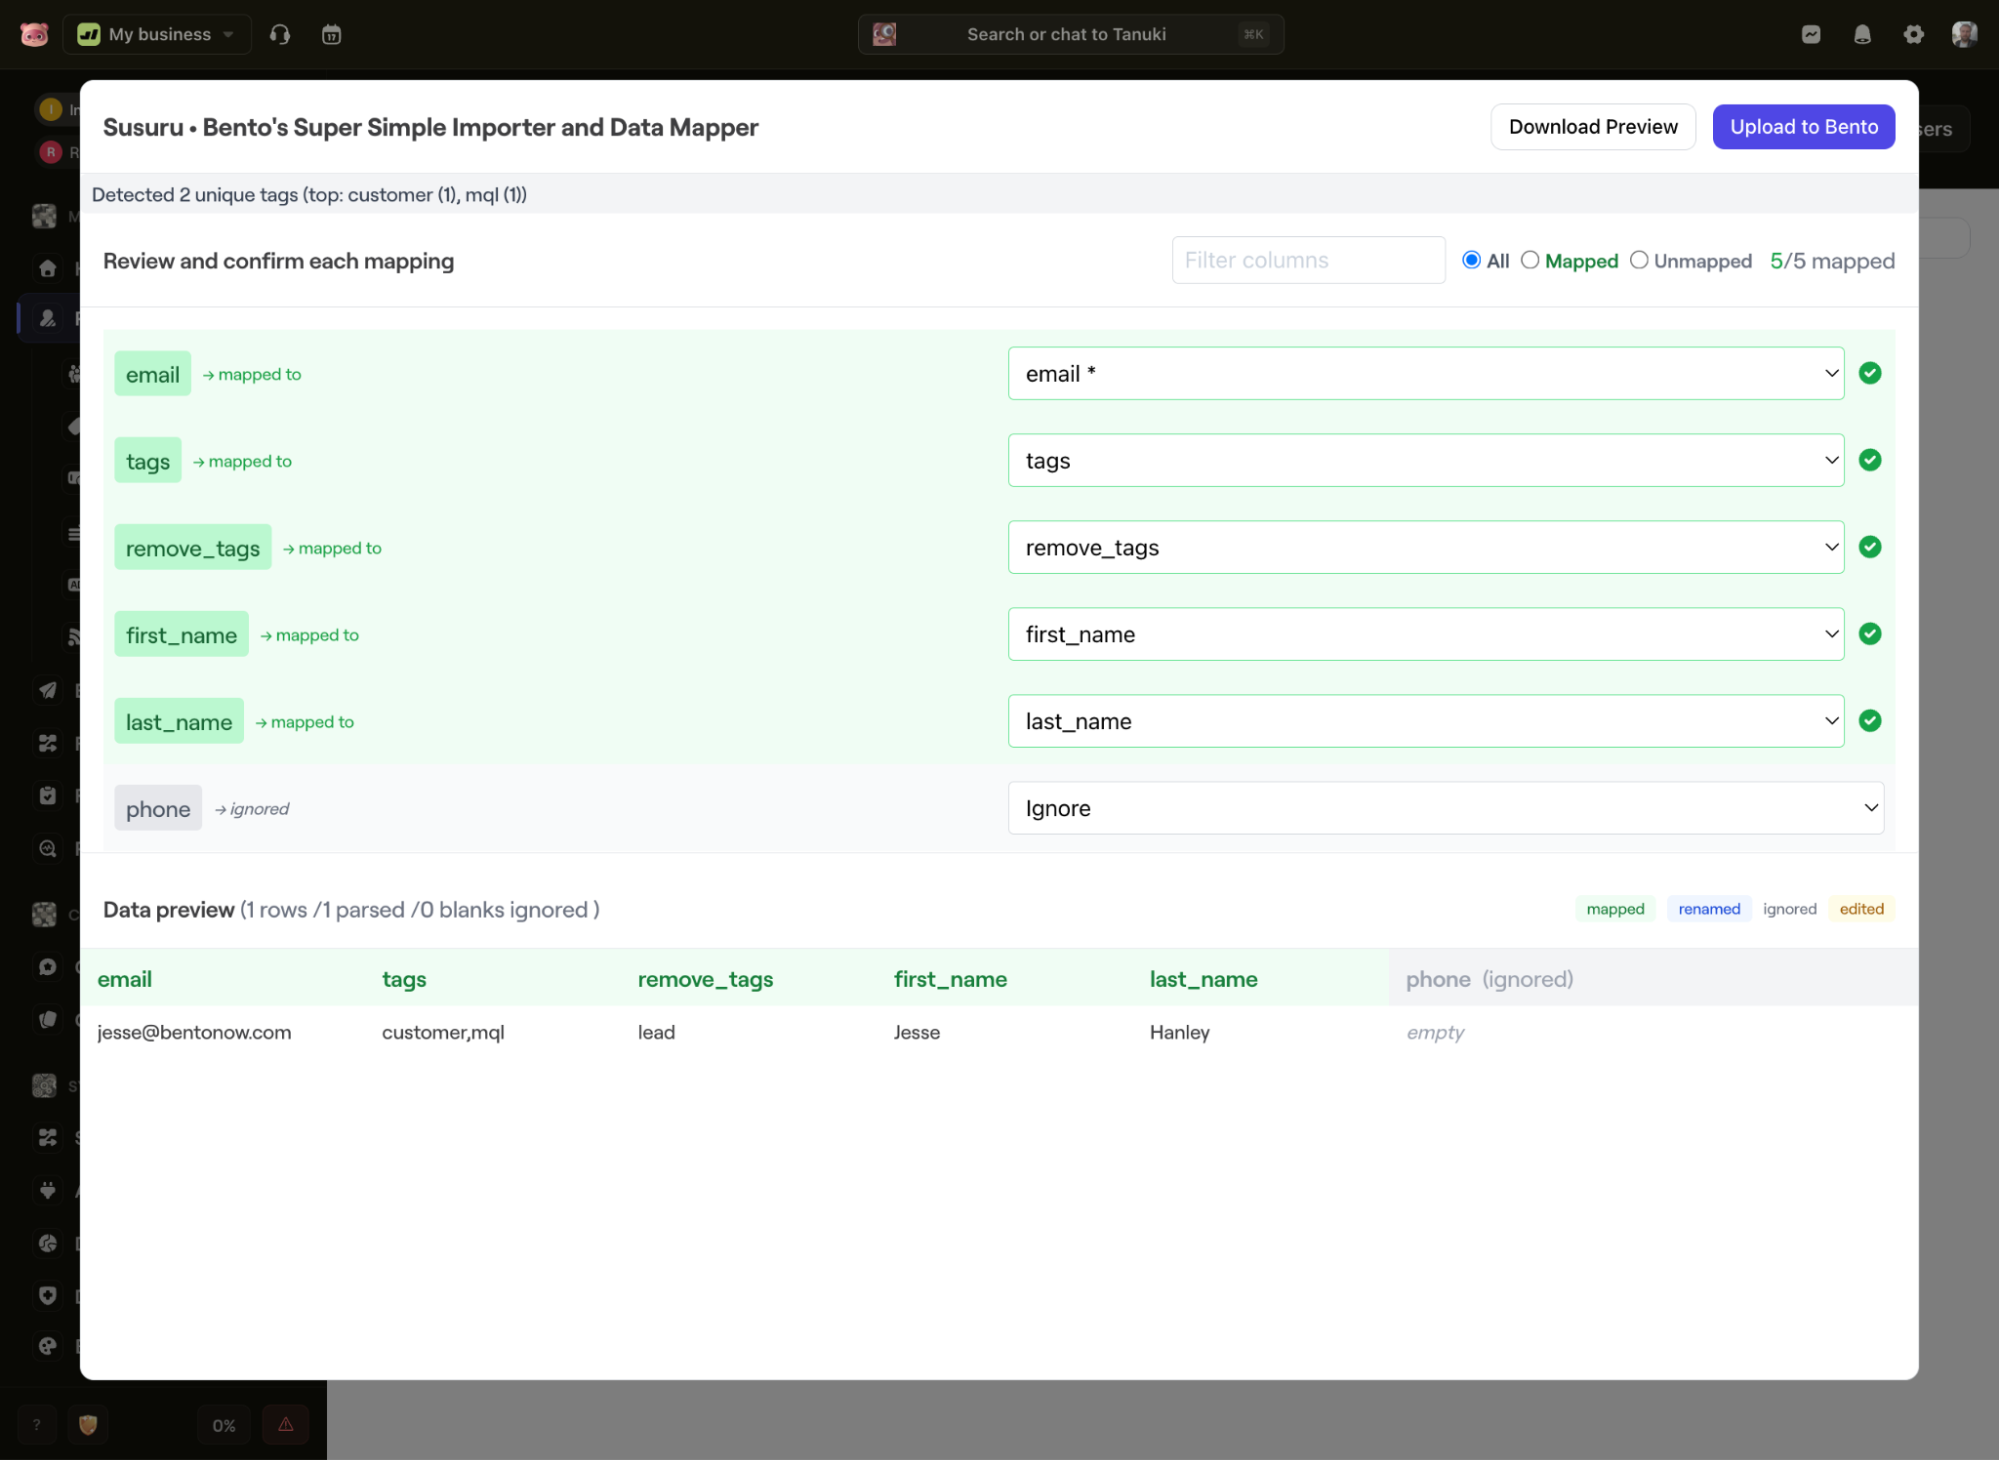
Task: Select the Mapped radio button
Action: click(x=1530, y=260)
